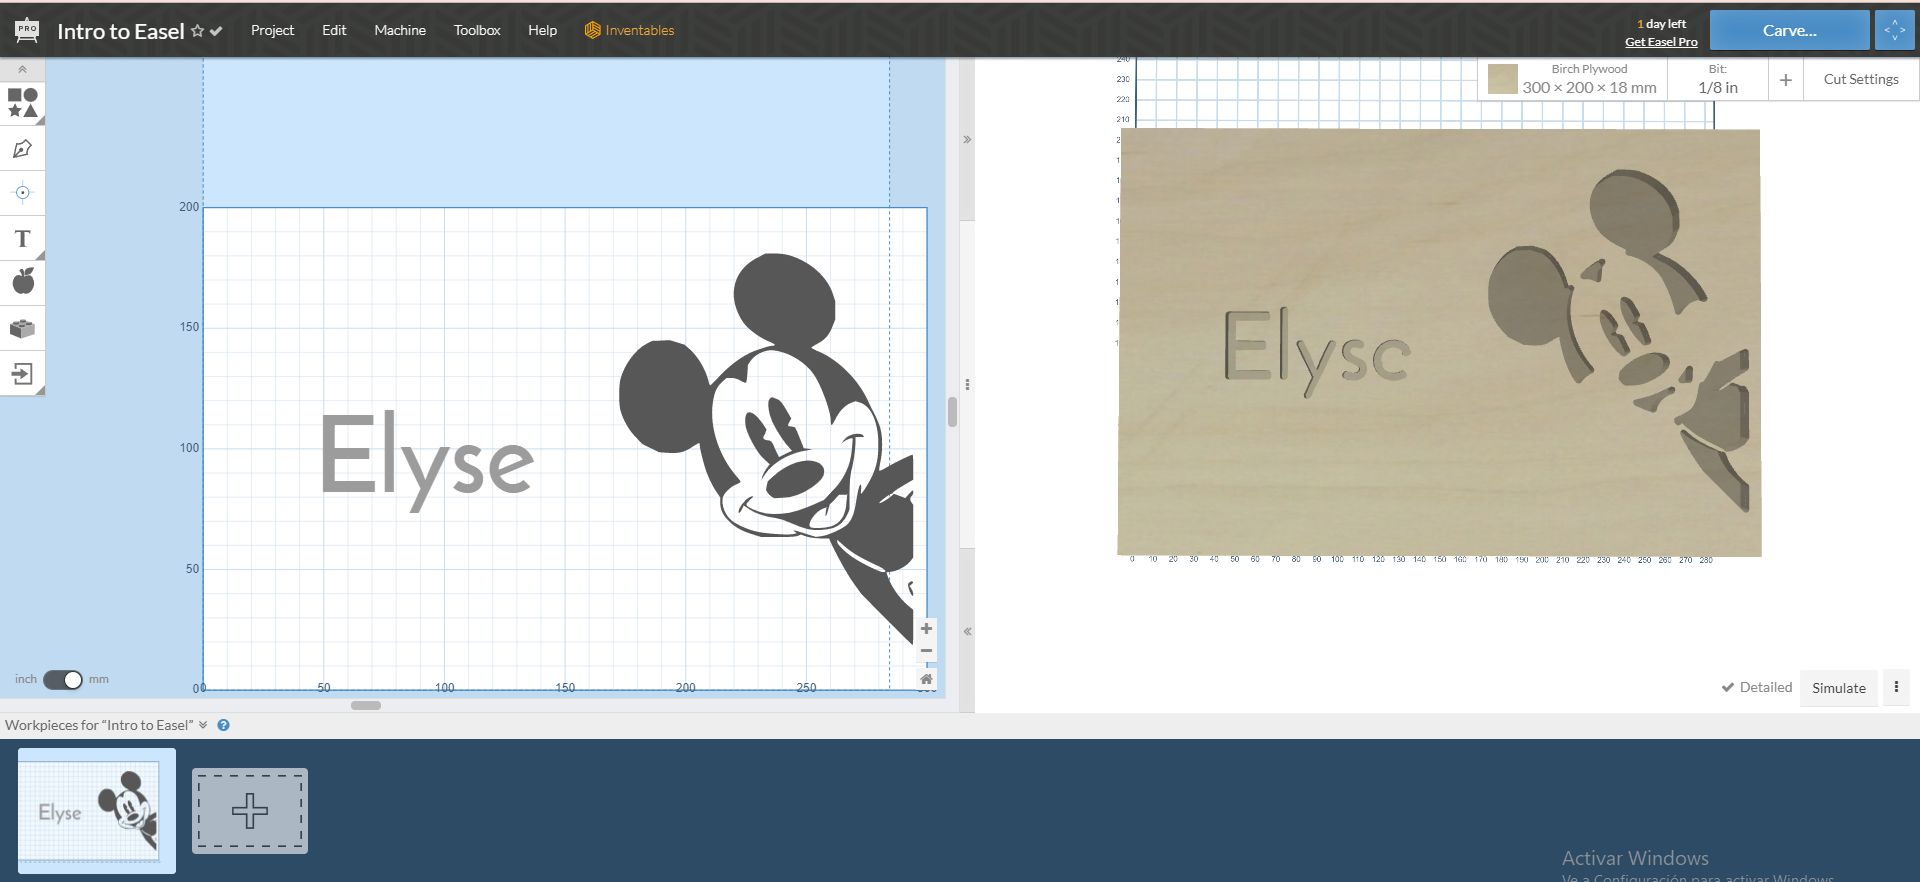Select the Elyse text on canvas
This screenshot has height=882, width=1920.
(x=427, y=460)
